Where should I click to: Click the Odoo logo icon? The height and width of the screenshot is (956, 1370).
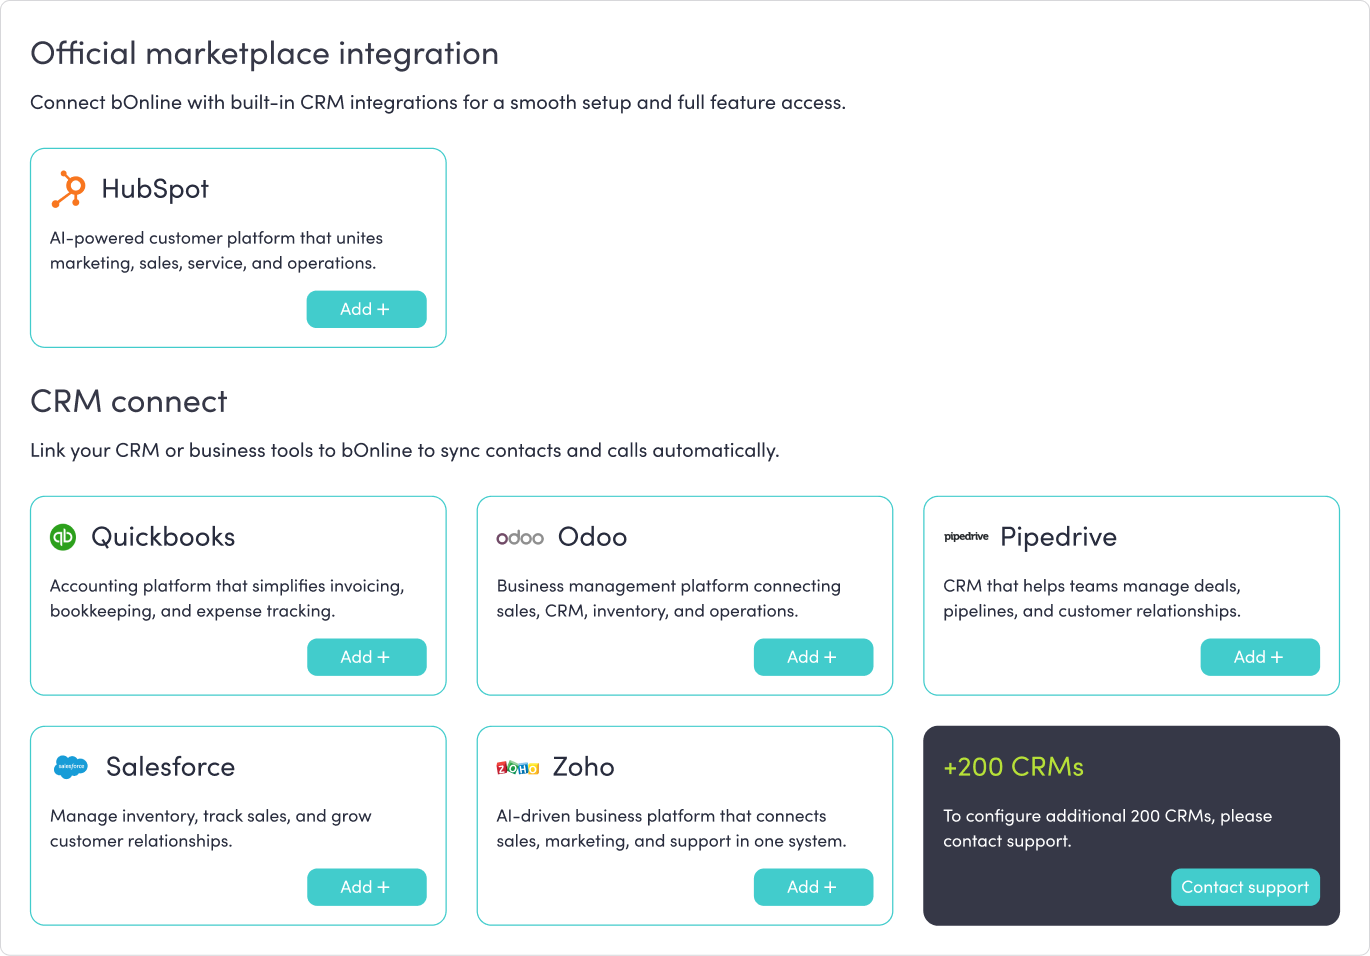point(520,538)
